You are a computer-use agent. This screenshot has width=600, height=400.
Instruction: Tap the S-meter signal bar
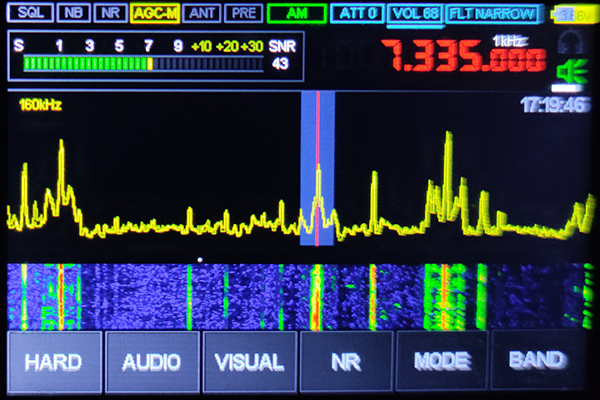point(143,64)
